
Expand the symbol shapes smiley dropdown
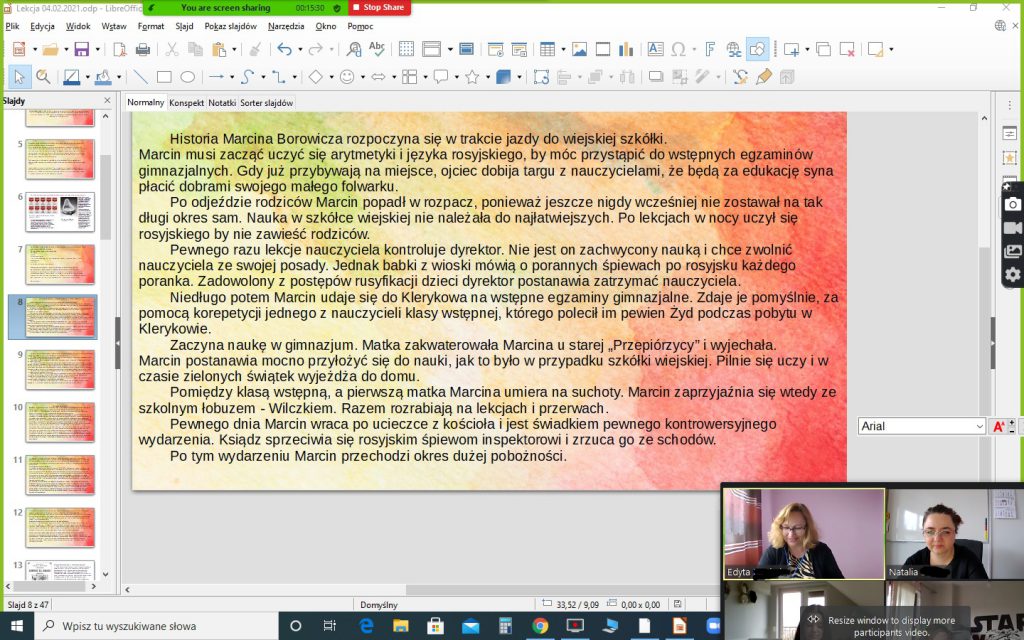pos(362,77)
